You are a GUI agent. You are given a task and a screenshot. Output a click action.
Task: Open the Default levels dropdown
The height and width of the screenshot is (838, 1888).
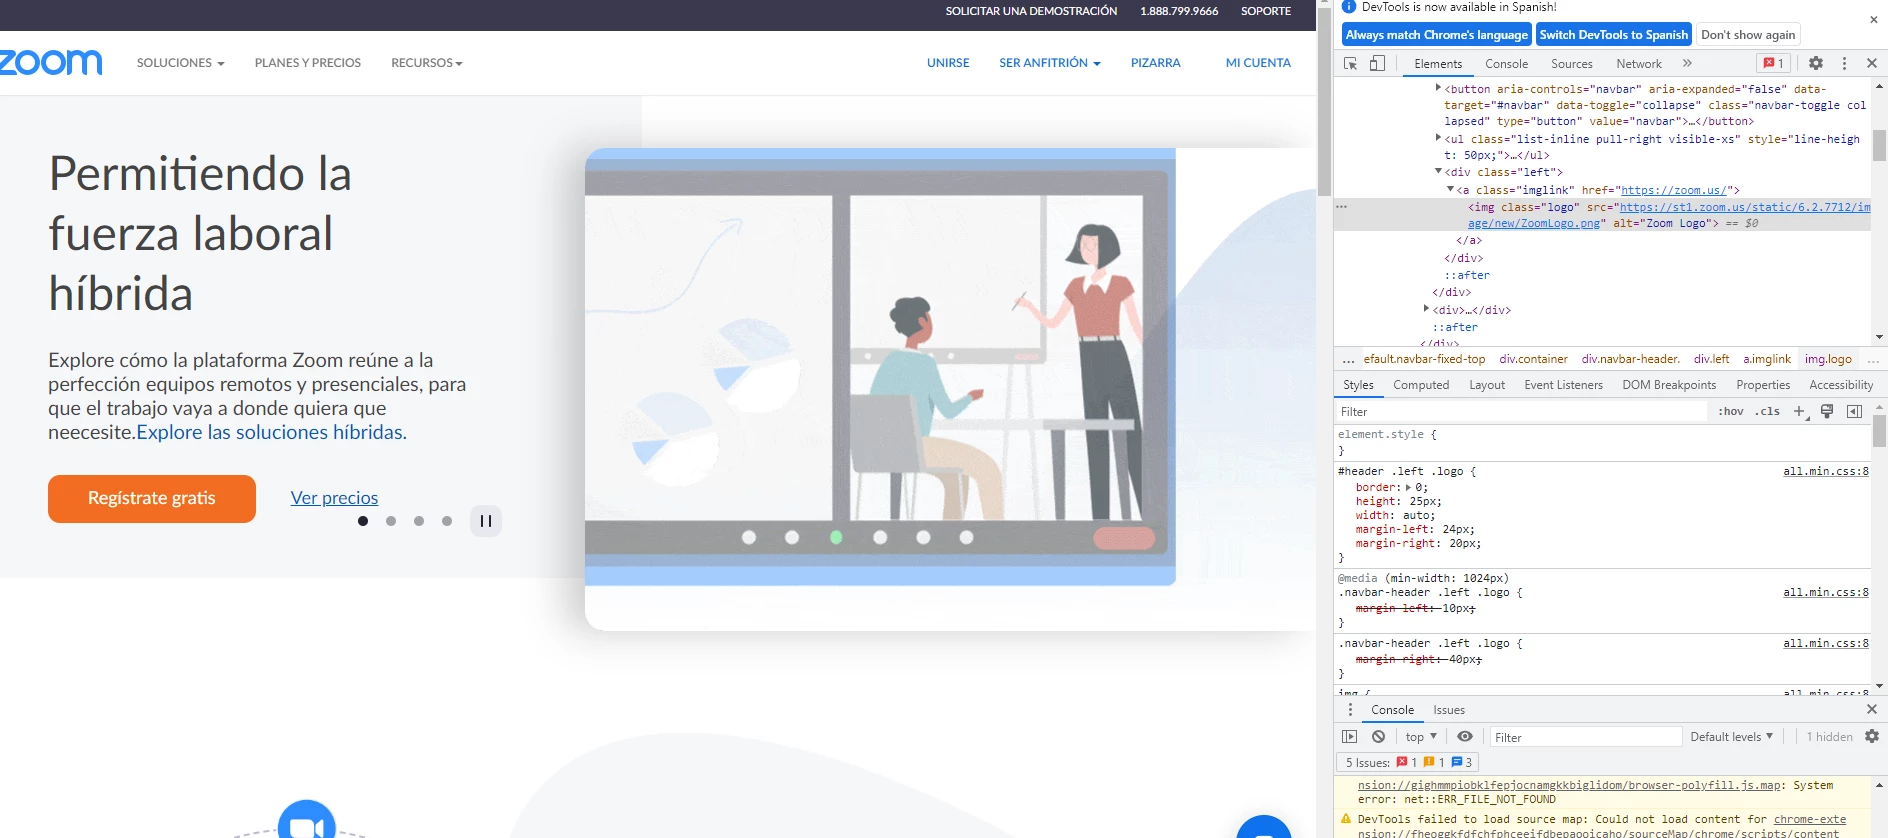pos(1732,737)
